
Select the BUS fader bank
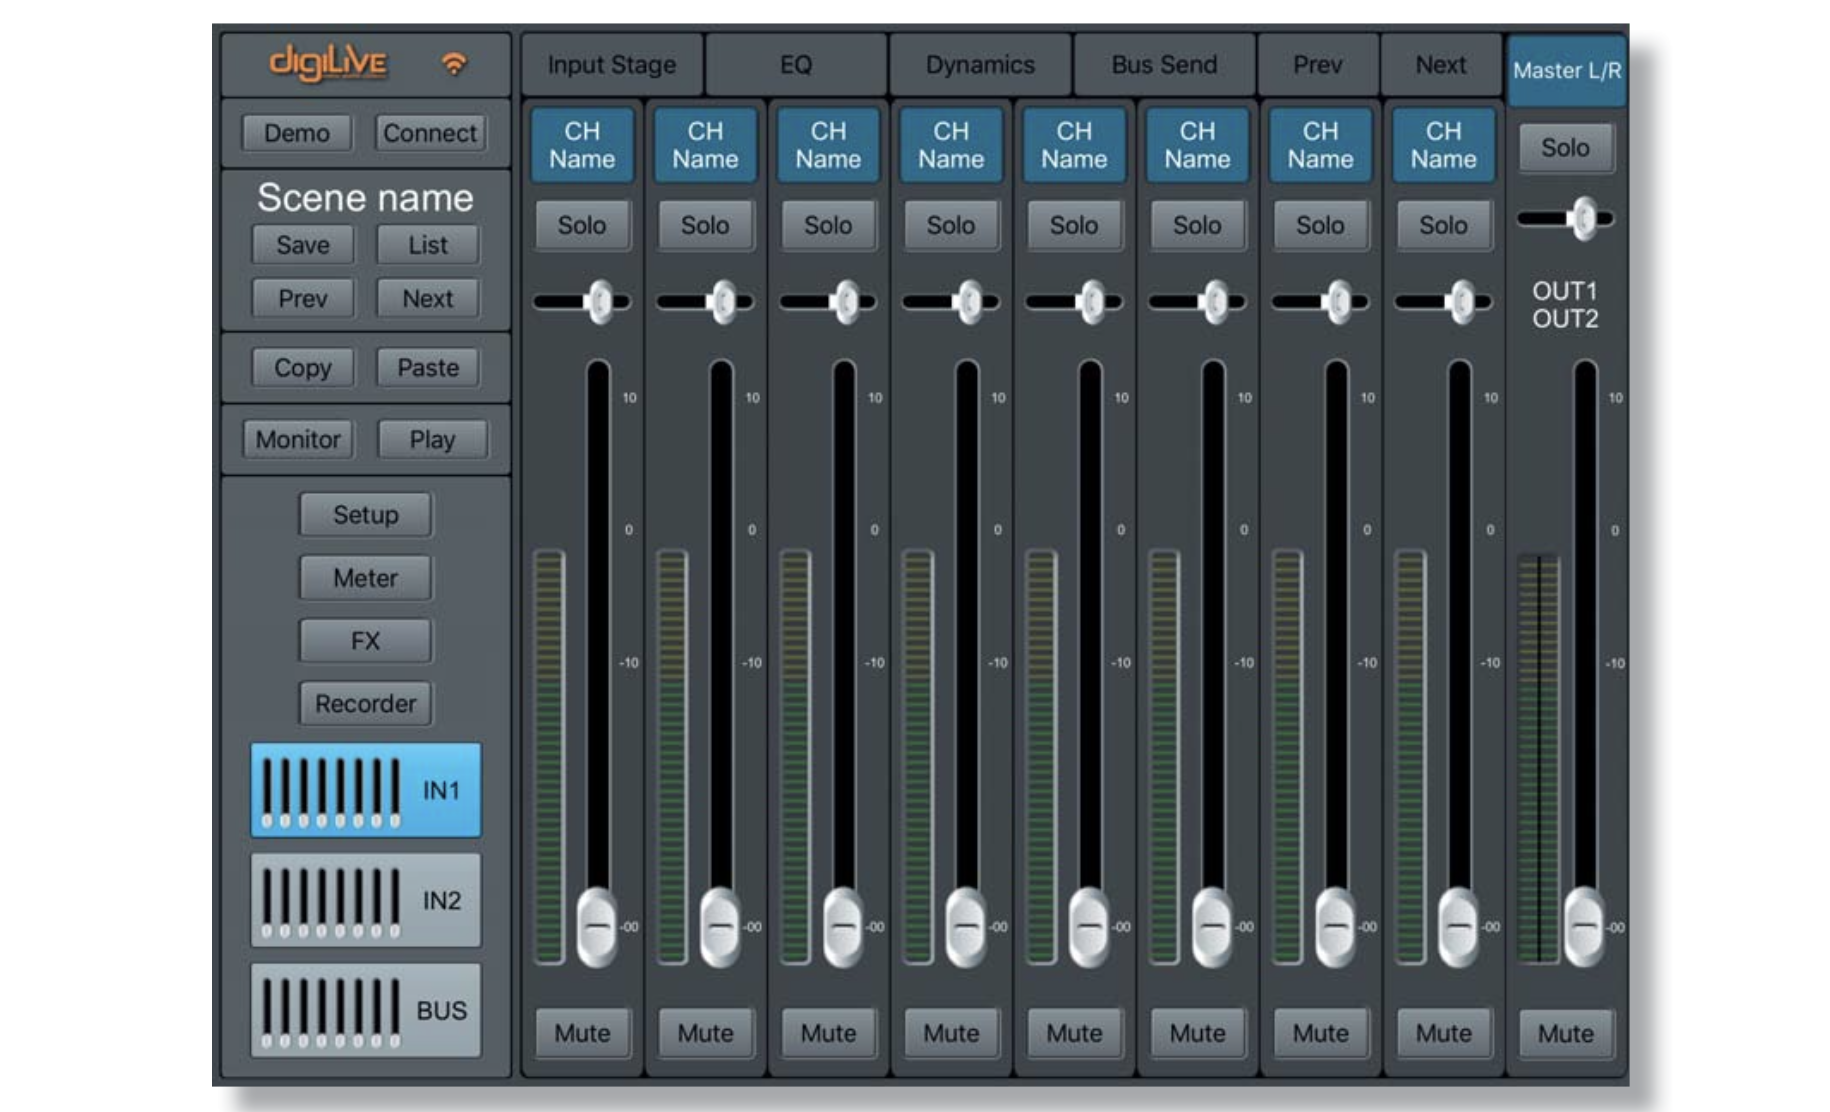pyautogui.click(x=366, y=1010)
